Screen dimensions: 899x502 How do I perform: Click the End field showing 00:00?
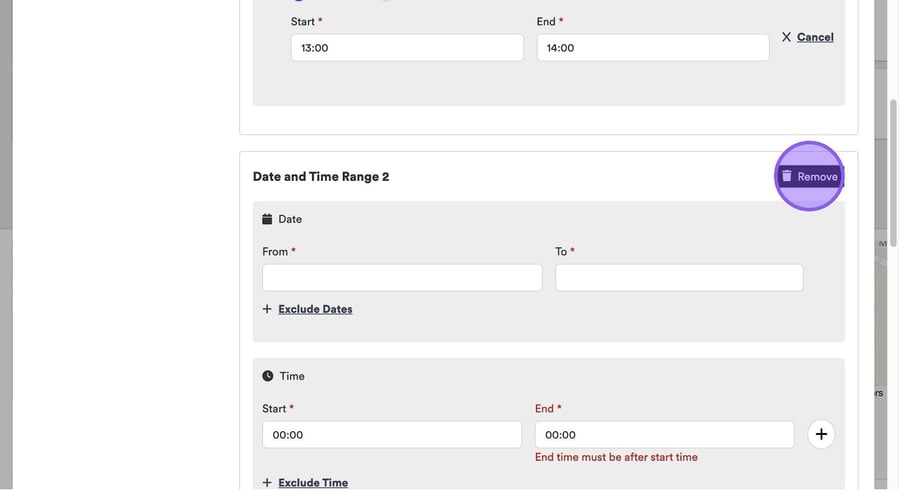664,435
